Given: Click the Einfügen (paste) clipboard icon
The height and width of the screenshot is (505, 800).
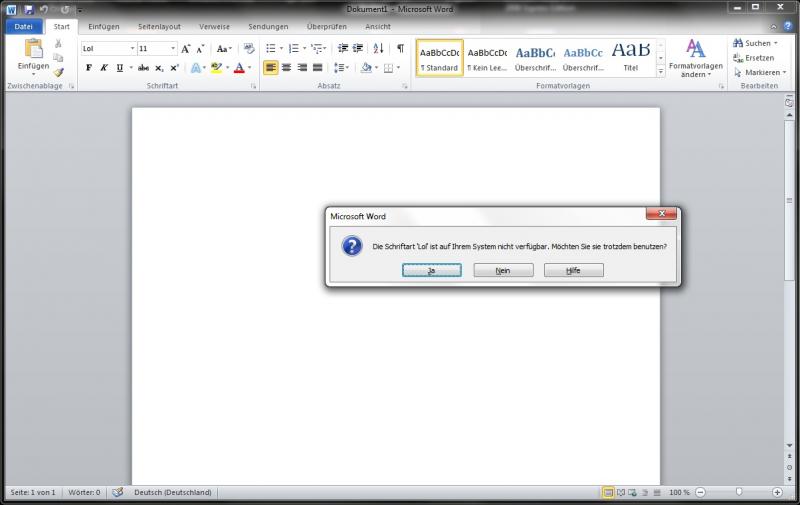Looking at the screenshot, I should click(33, 48).
